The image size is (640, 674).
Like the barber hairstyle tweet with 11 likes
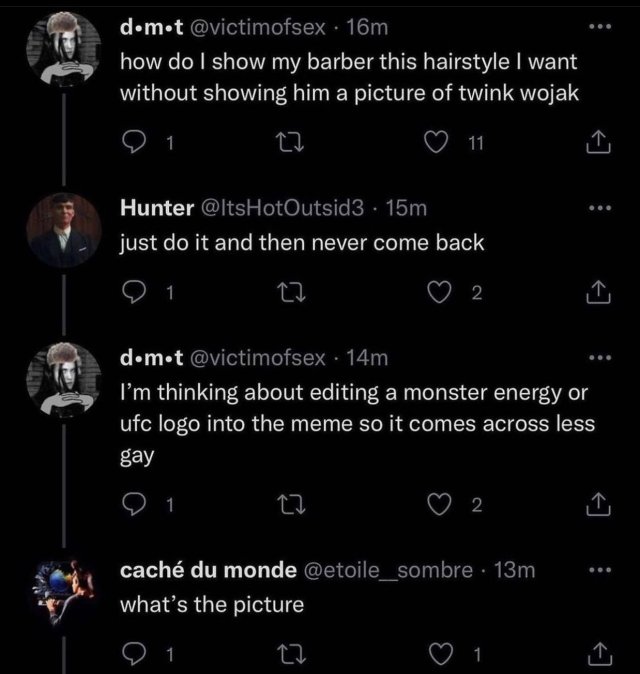coord(434,146)
